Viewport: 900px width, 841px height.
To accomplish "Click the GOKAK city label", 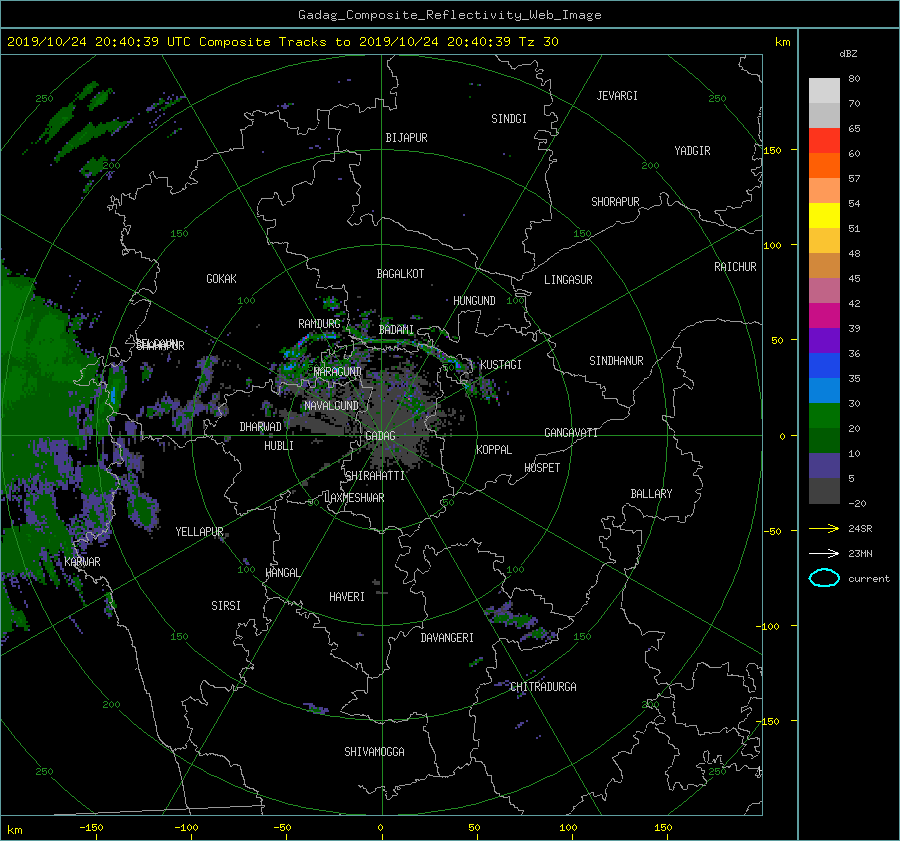I will pyautogui.click(x=221, y=279).
